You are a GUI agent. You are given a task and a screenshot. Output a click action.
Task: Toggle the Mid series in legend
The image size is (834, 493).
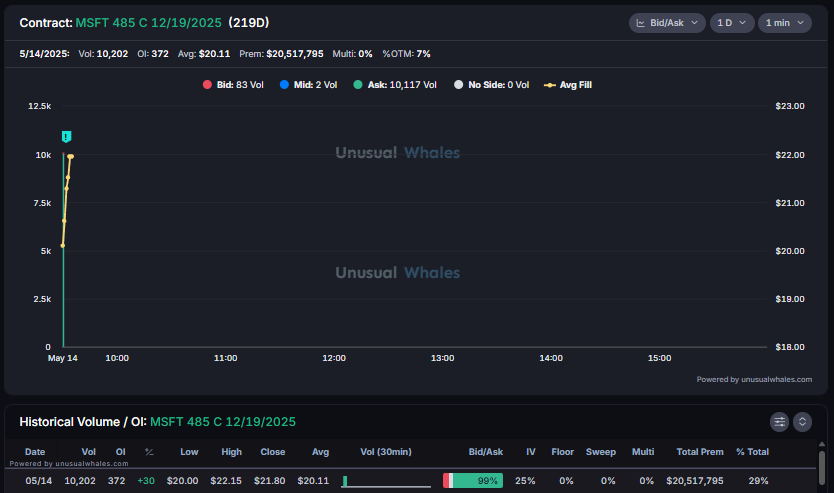(308, 85)
